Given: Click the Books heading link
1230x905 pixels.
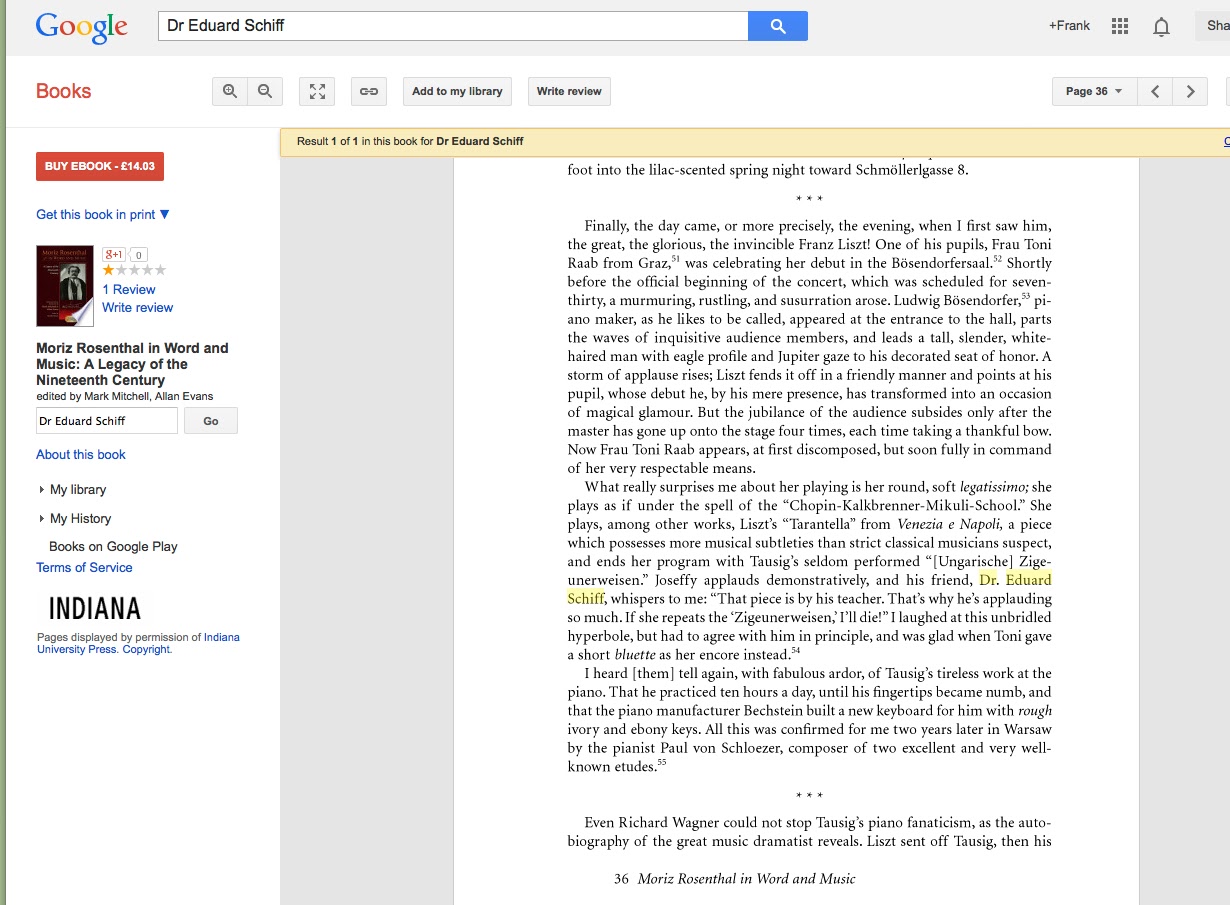Looking at the screenshot, I should click(x=63, y=91).
